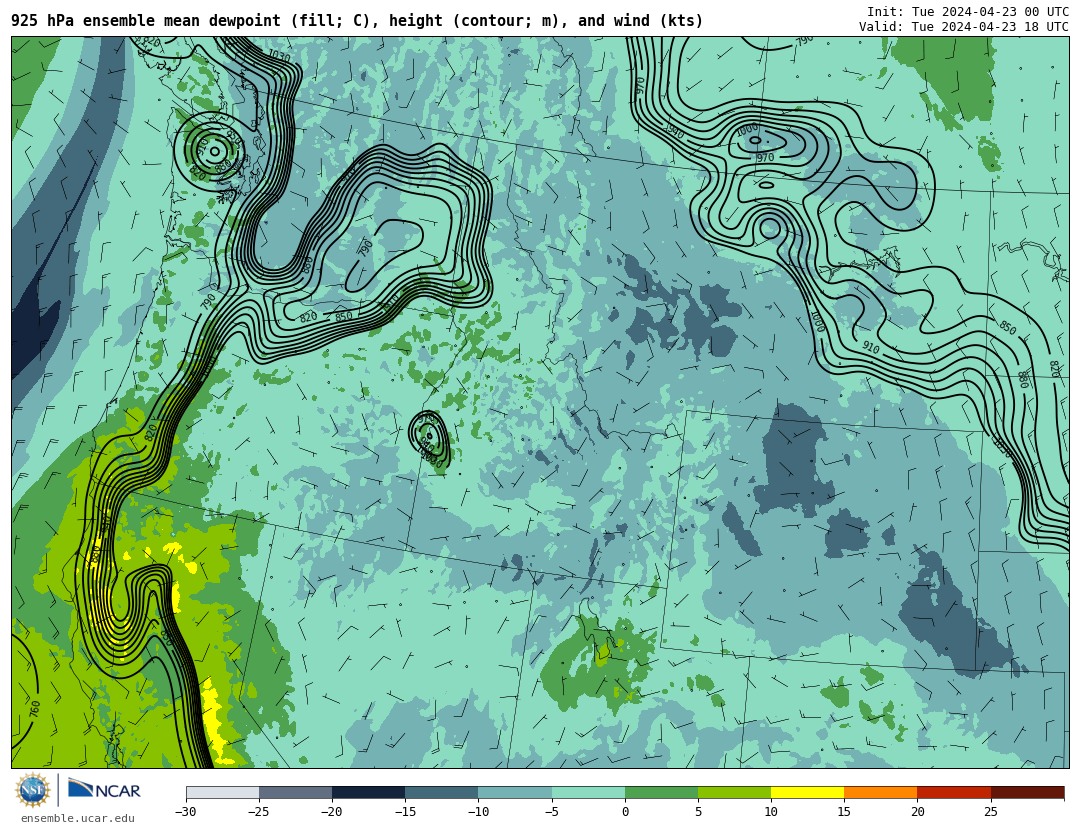Click the -5 to 0 color swatch
The height and width of the screenshot is (831, 1080).
pyautogui.click(x=588, y=793)
